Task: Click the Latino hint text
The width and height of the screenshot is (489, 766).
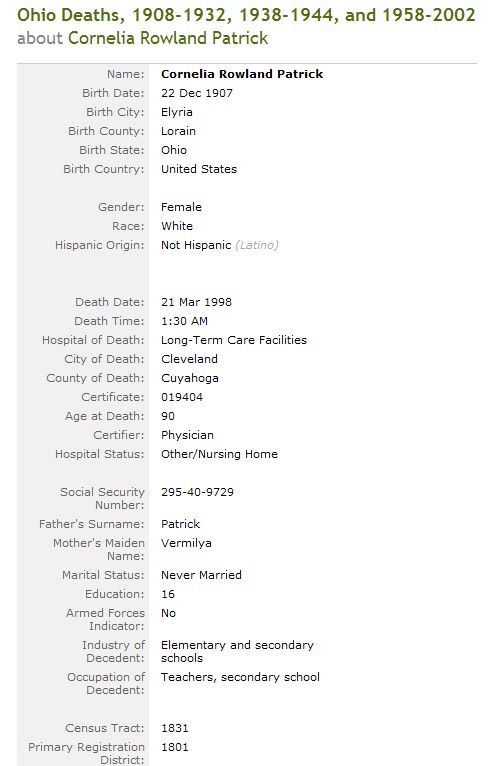Action: 256,245
